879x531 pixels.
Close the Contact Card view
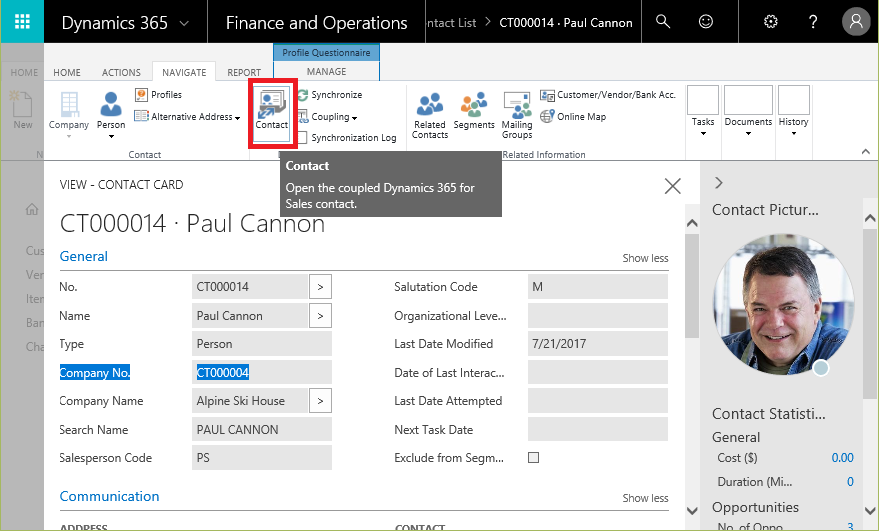pyautogui.click(x=672, y=186)
